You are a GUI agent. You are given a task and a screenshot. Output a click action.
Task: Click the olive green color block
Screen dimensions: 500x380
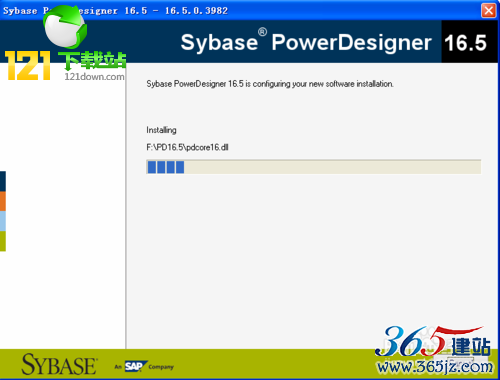pyautogui.click(x=3, y=241)
